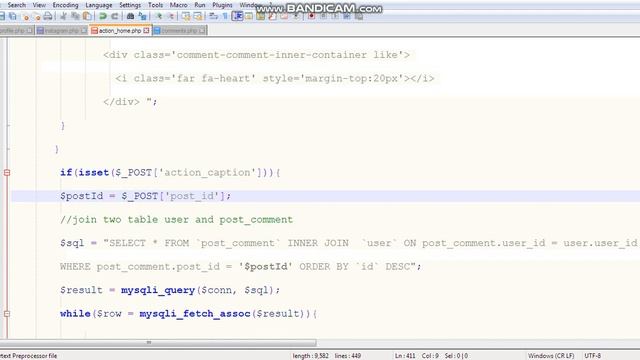This screenshot has height=360, width=640.
Task: Open Find with binoculars icon
Action: coord(130,16)
